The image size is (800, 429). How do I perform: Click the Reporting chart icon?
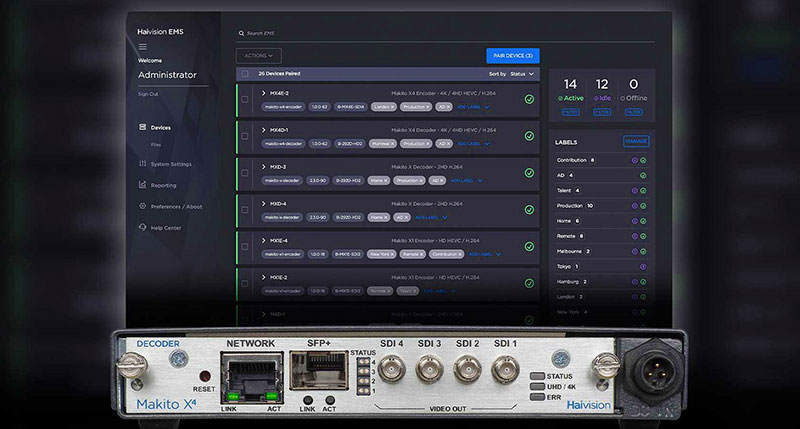[142, 185]
